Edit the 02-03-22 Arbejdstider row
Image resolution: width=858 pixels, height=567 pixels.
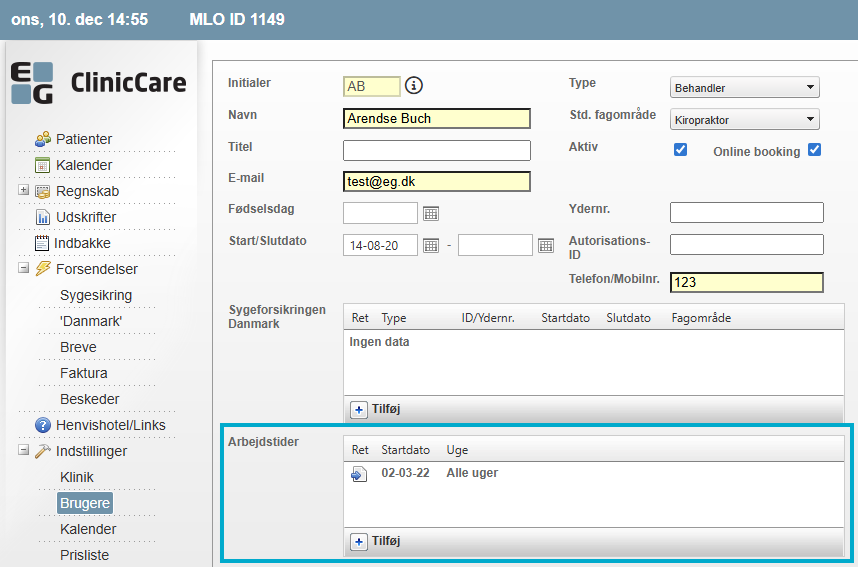point(359,474)
